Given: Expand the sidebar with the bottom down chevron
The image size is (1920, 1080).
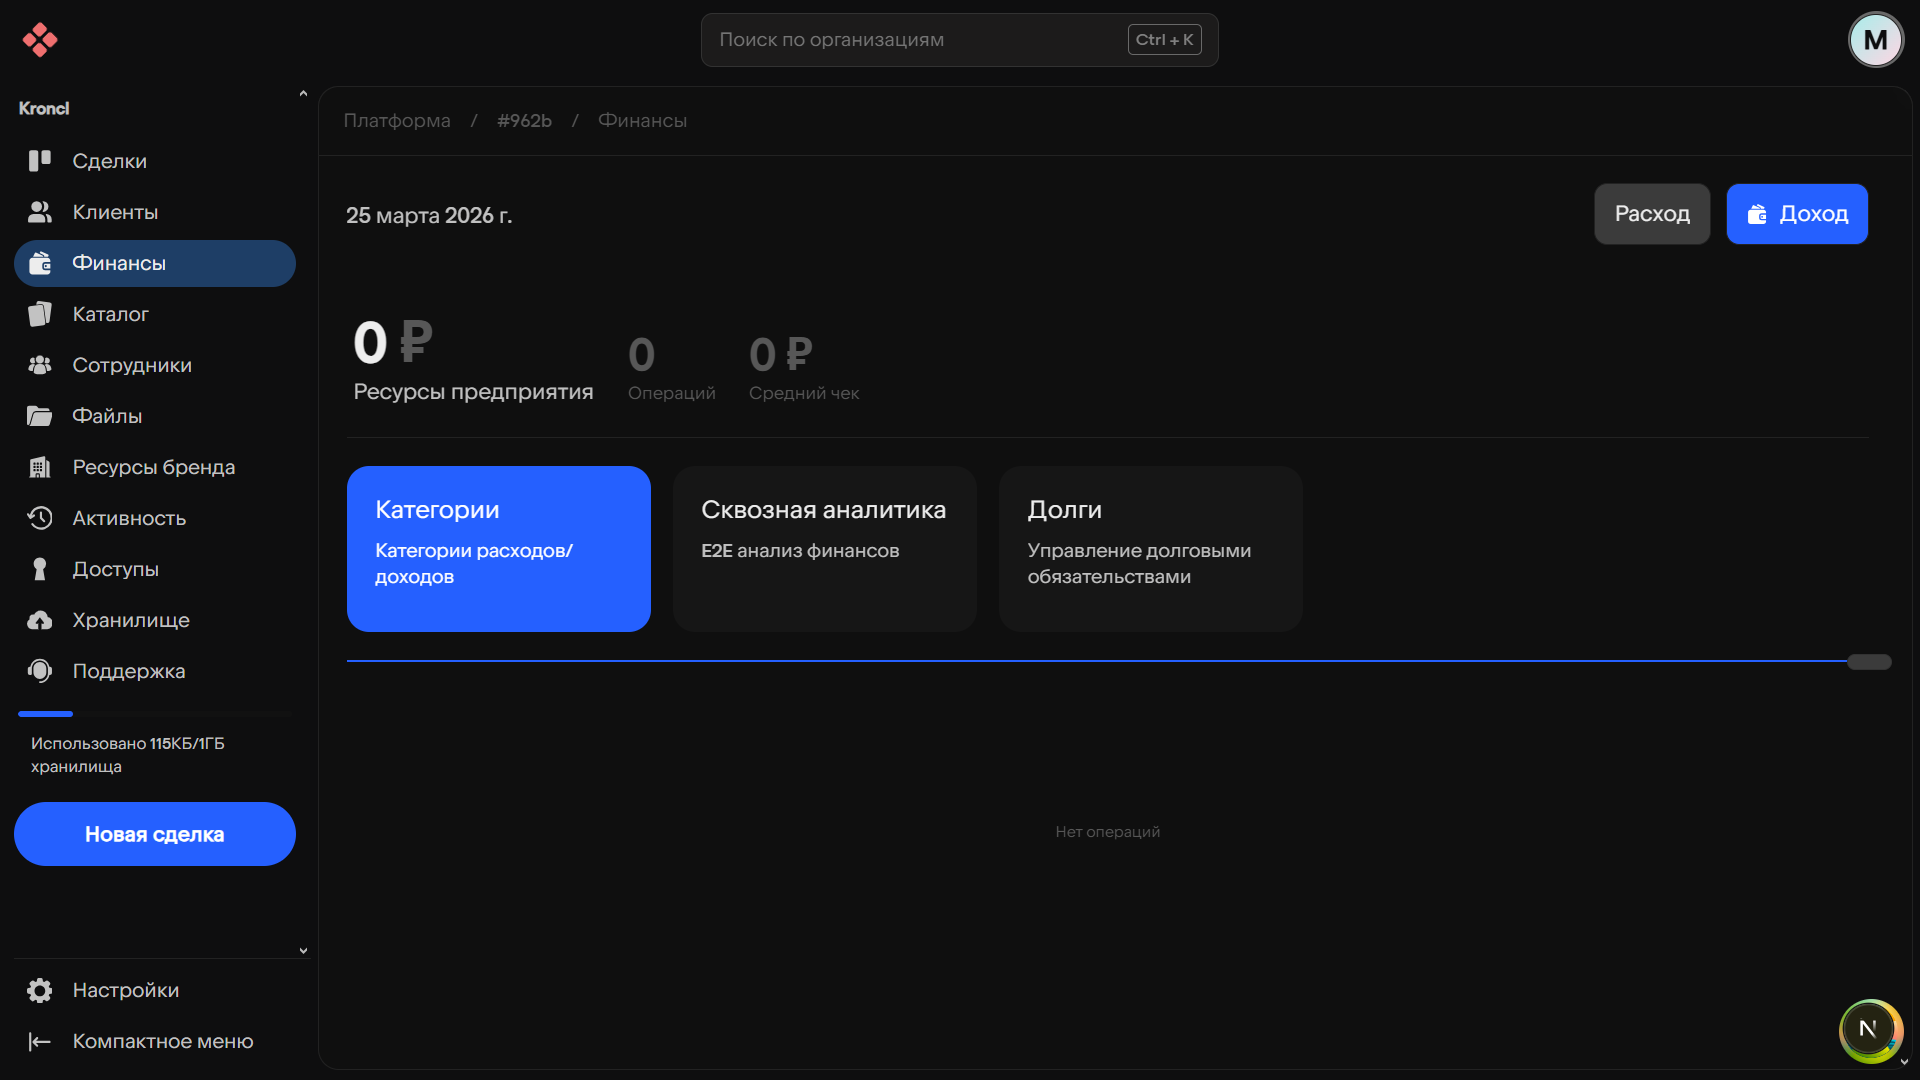Looking at the screenshot, I should 303,951.
